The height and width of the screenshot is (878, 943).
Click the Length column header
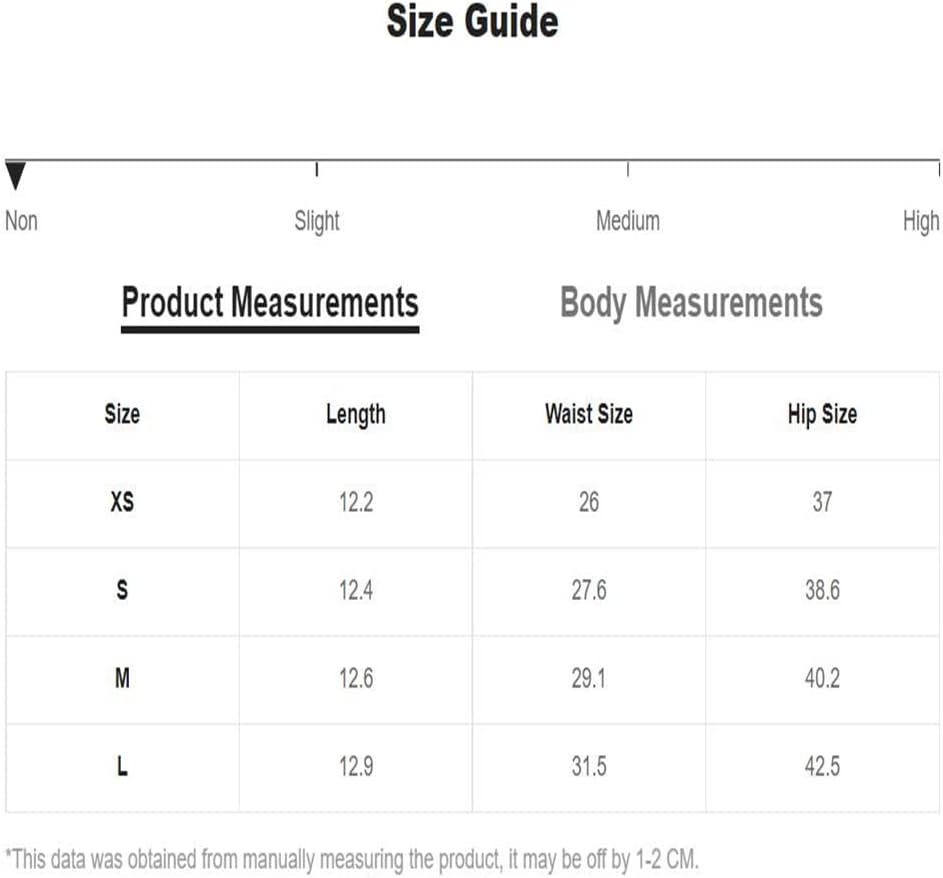(x=355, y=415)
